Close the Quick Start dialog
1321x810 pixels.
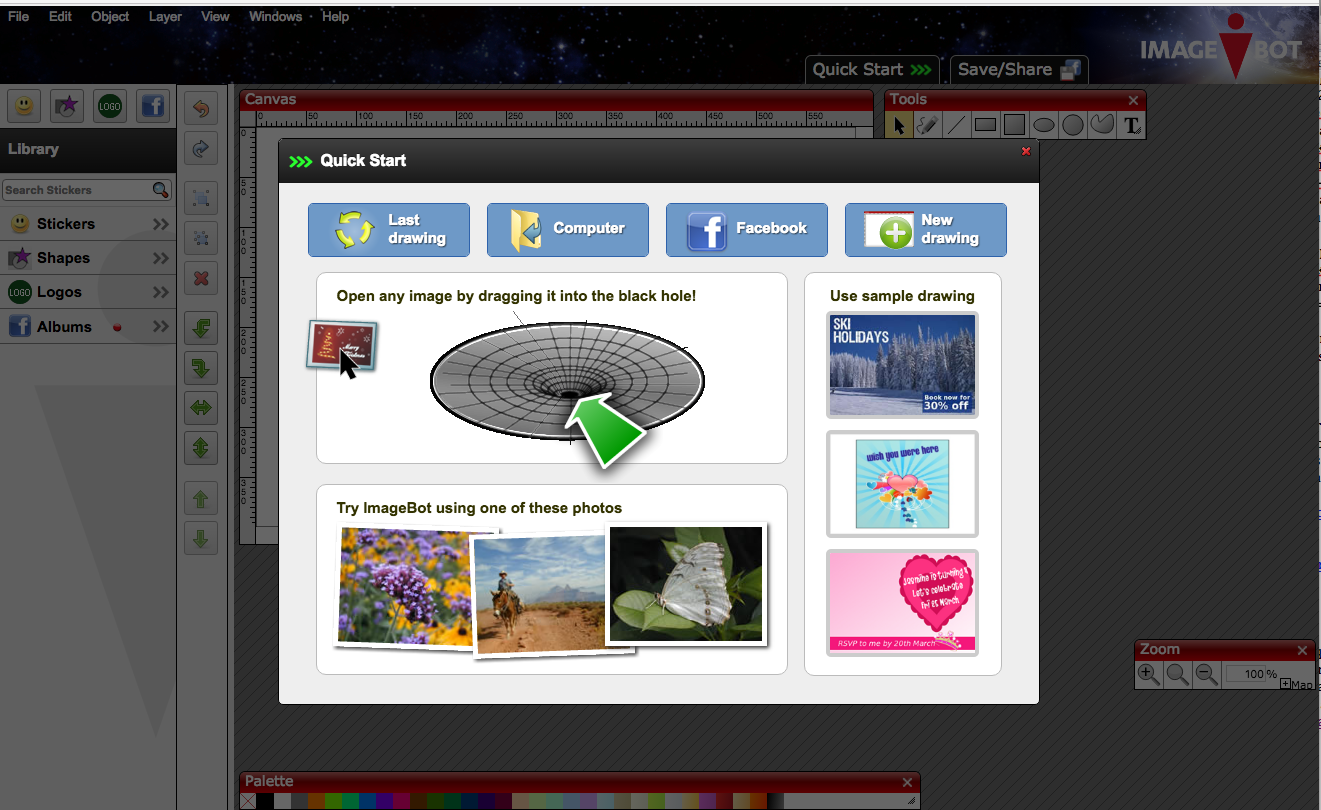pos(1025,151)
